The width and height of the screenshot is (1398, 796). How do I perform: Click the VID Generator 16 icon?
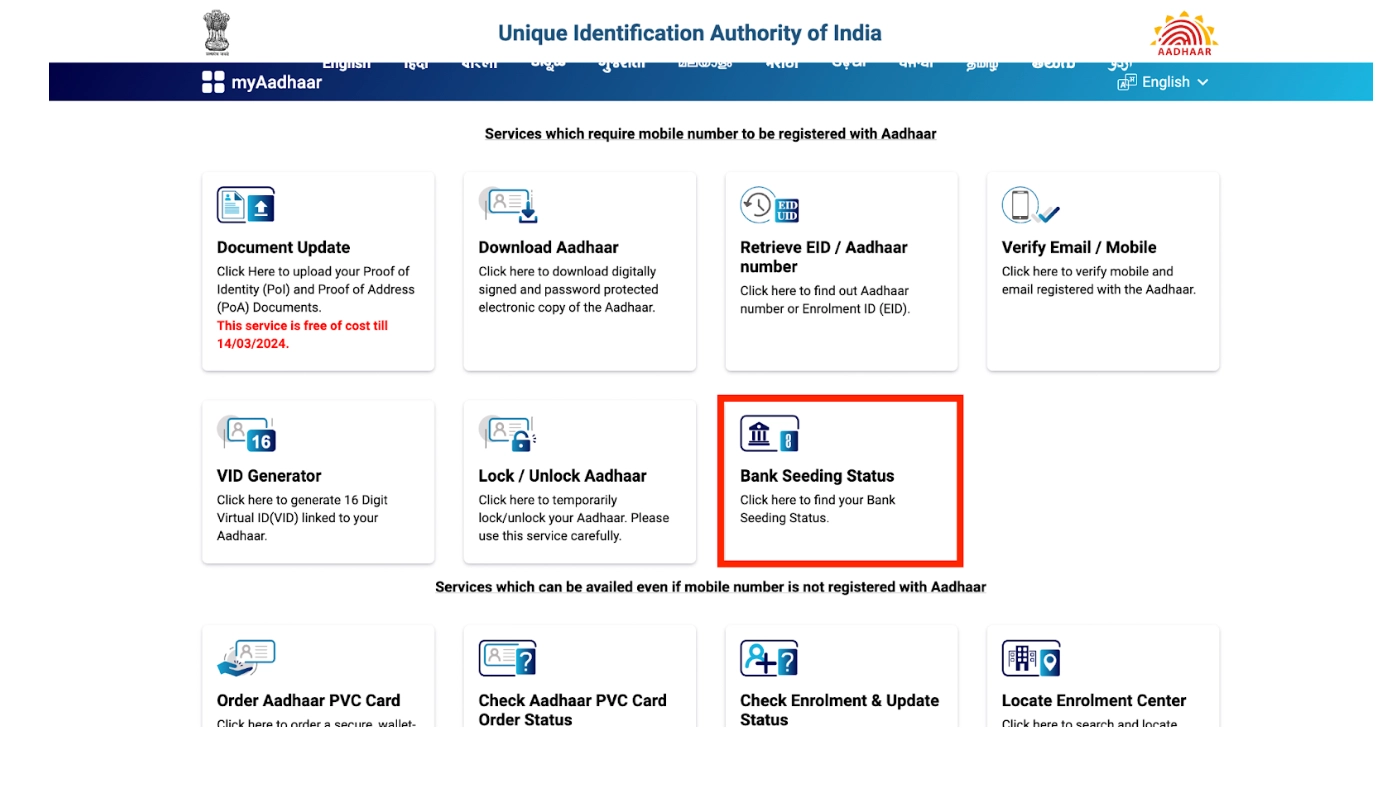[x=246, y=434]
